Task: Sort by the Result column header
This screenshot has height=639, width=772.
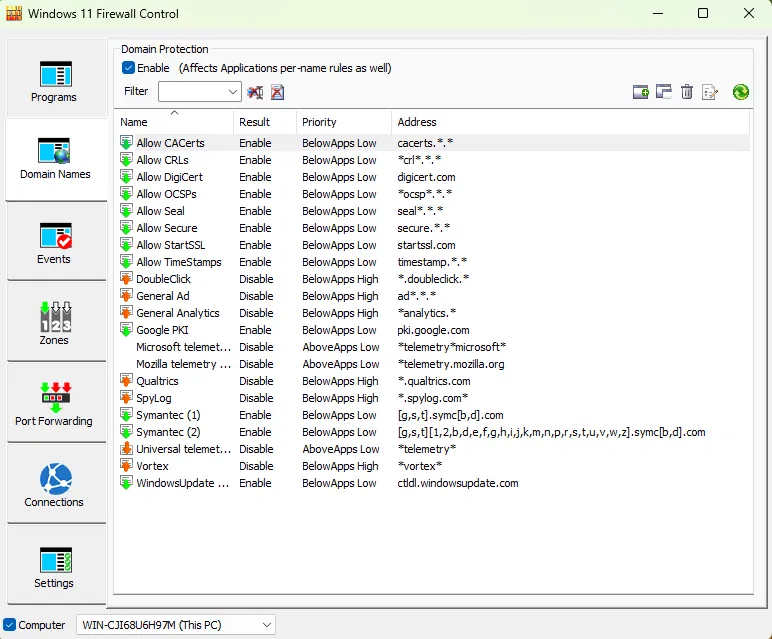Action: pos(265,122)
